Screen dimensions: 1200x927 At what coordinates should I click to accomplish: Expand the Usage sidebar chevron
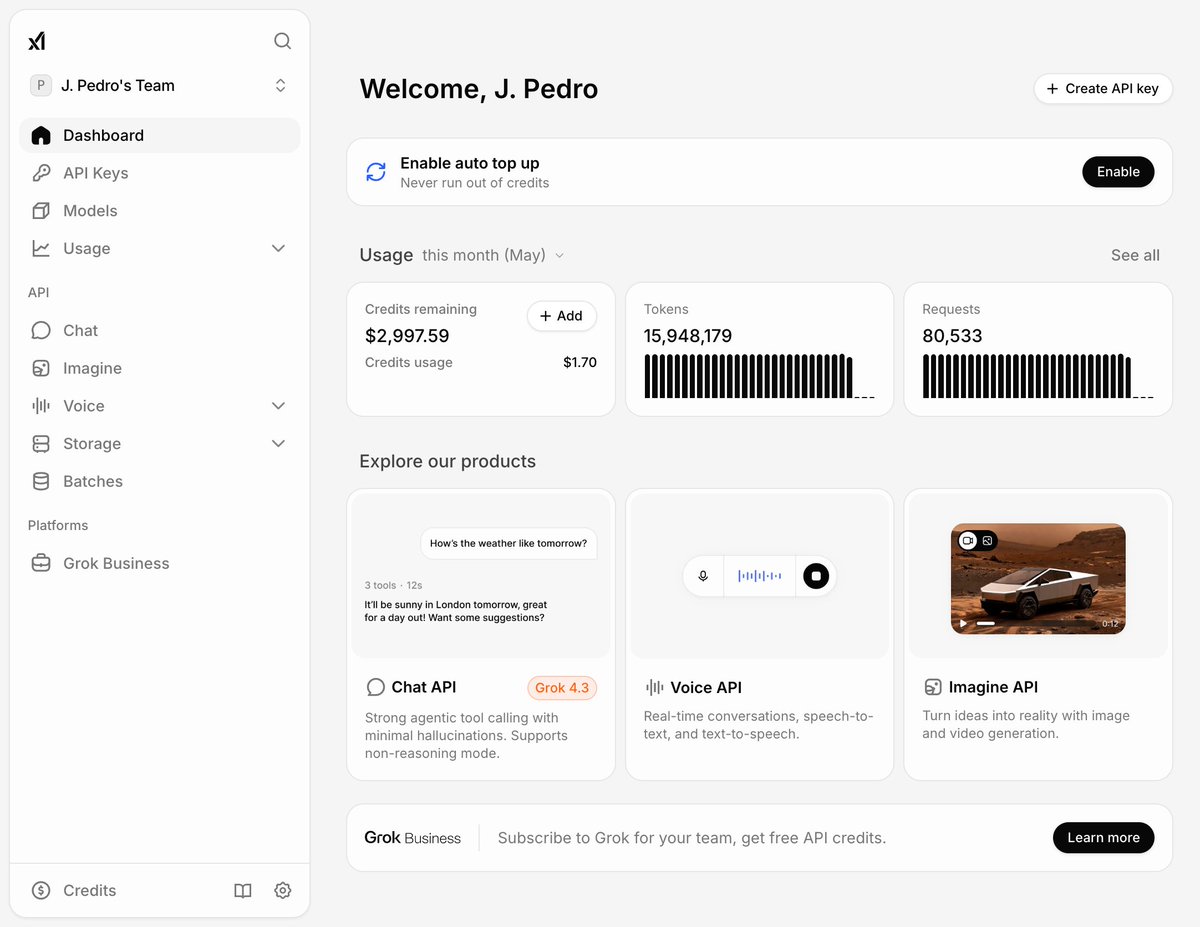click(279, 248)
